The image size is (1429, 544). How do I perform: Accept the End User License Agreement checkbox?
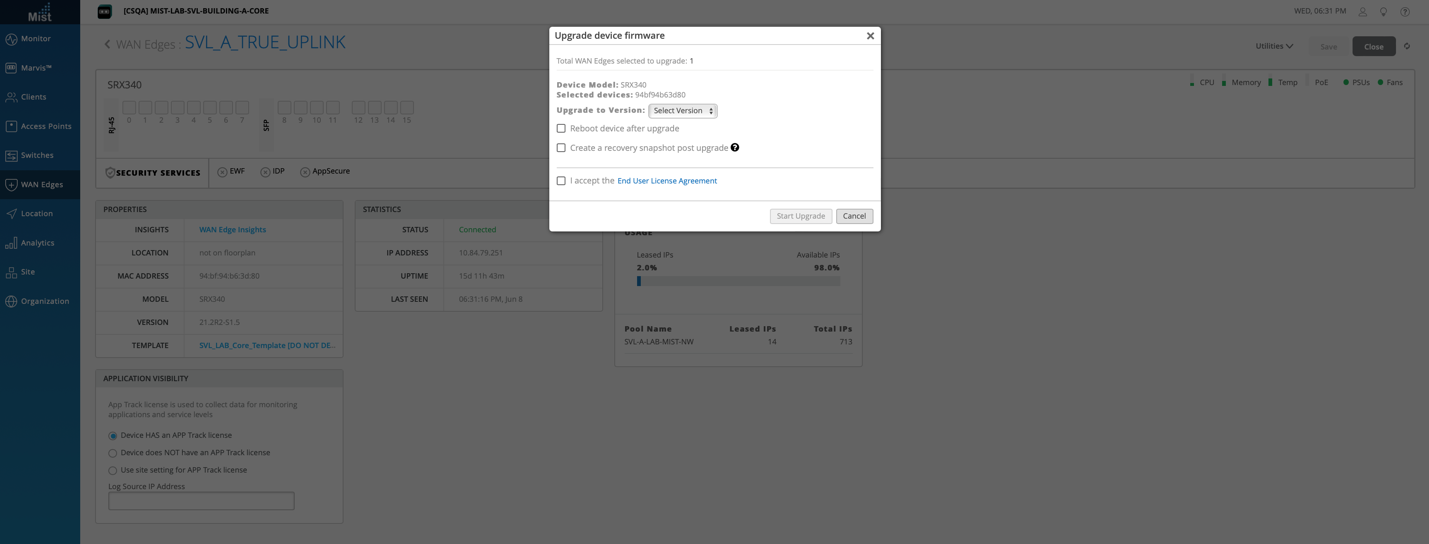click(561, 181)
